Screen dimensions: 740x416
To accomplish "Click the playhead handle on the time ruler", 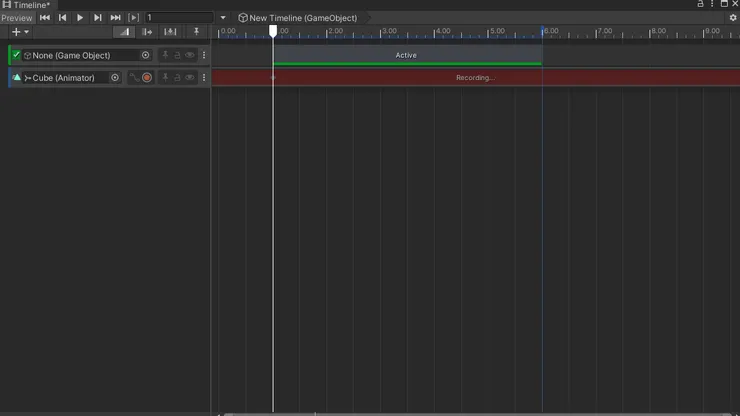I will coord(273,31).
